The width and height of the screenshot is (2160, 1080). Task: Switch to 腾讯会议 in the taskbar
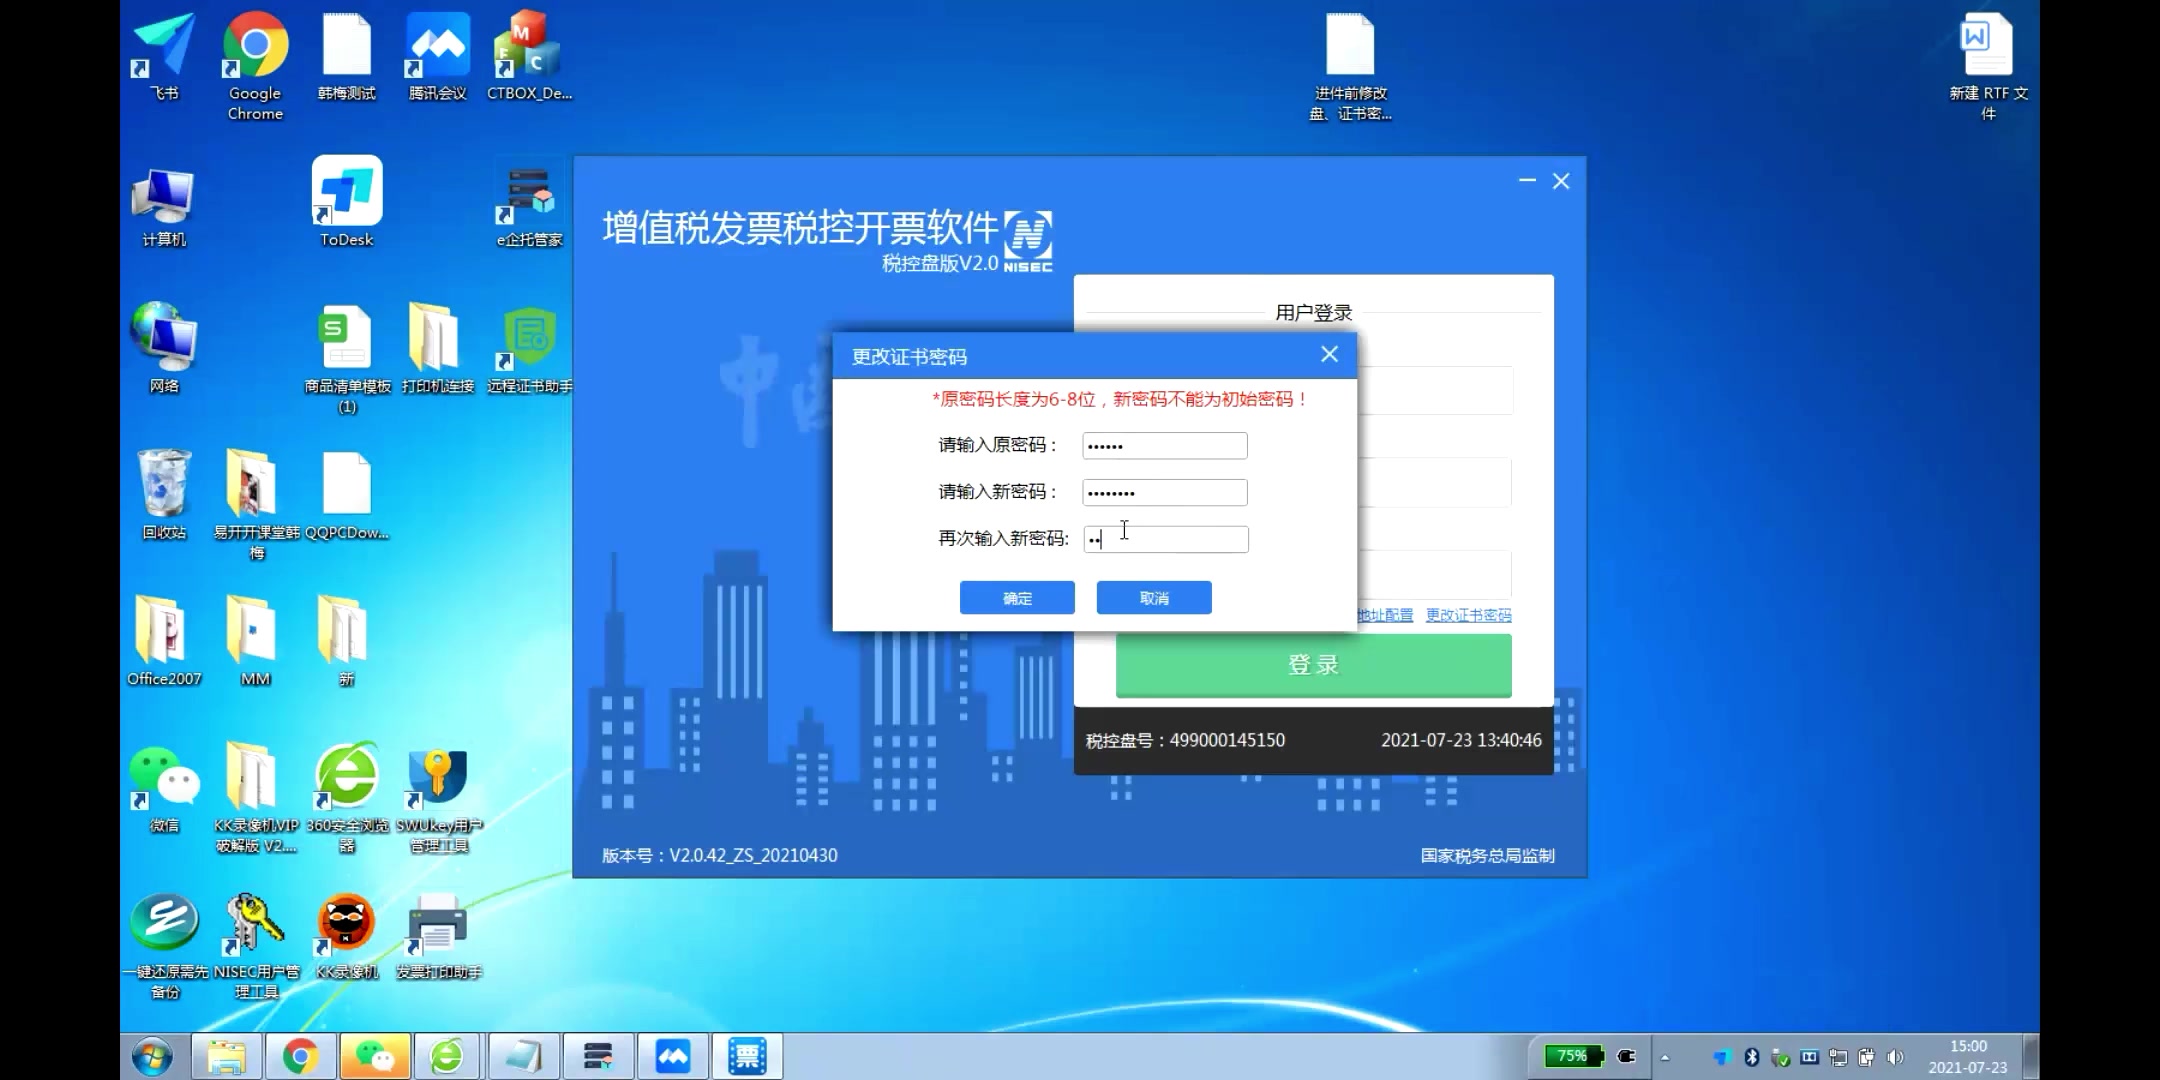673,1057
